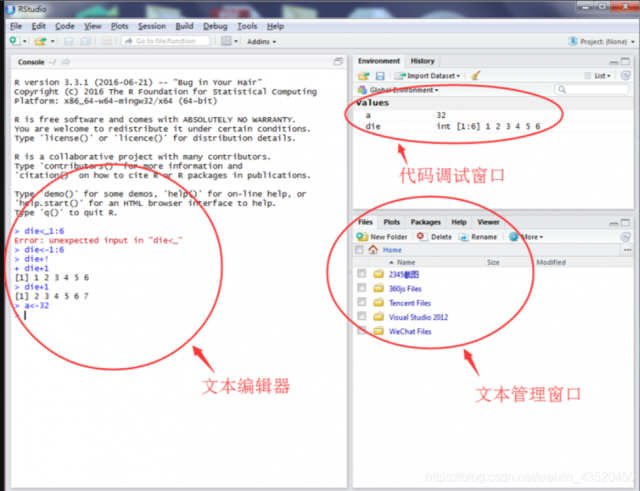Image resolution: width=640 pixels, height=491 pixels.
Task: Open the Session menu
Action: [151, 26]
